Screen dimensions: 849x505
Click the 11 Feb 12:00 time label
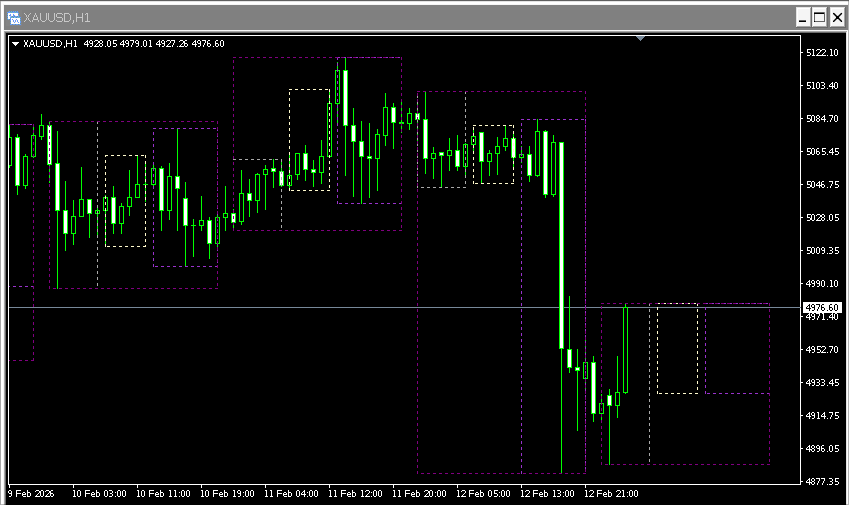pos(355,494)
